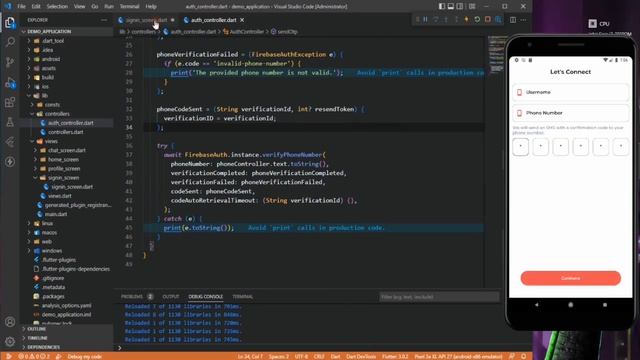Image resolution: width=640 pixels, height=360 pixels.
Task: Click the debug console filter input
Action: coord(439,297)
